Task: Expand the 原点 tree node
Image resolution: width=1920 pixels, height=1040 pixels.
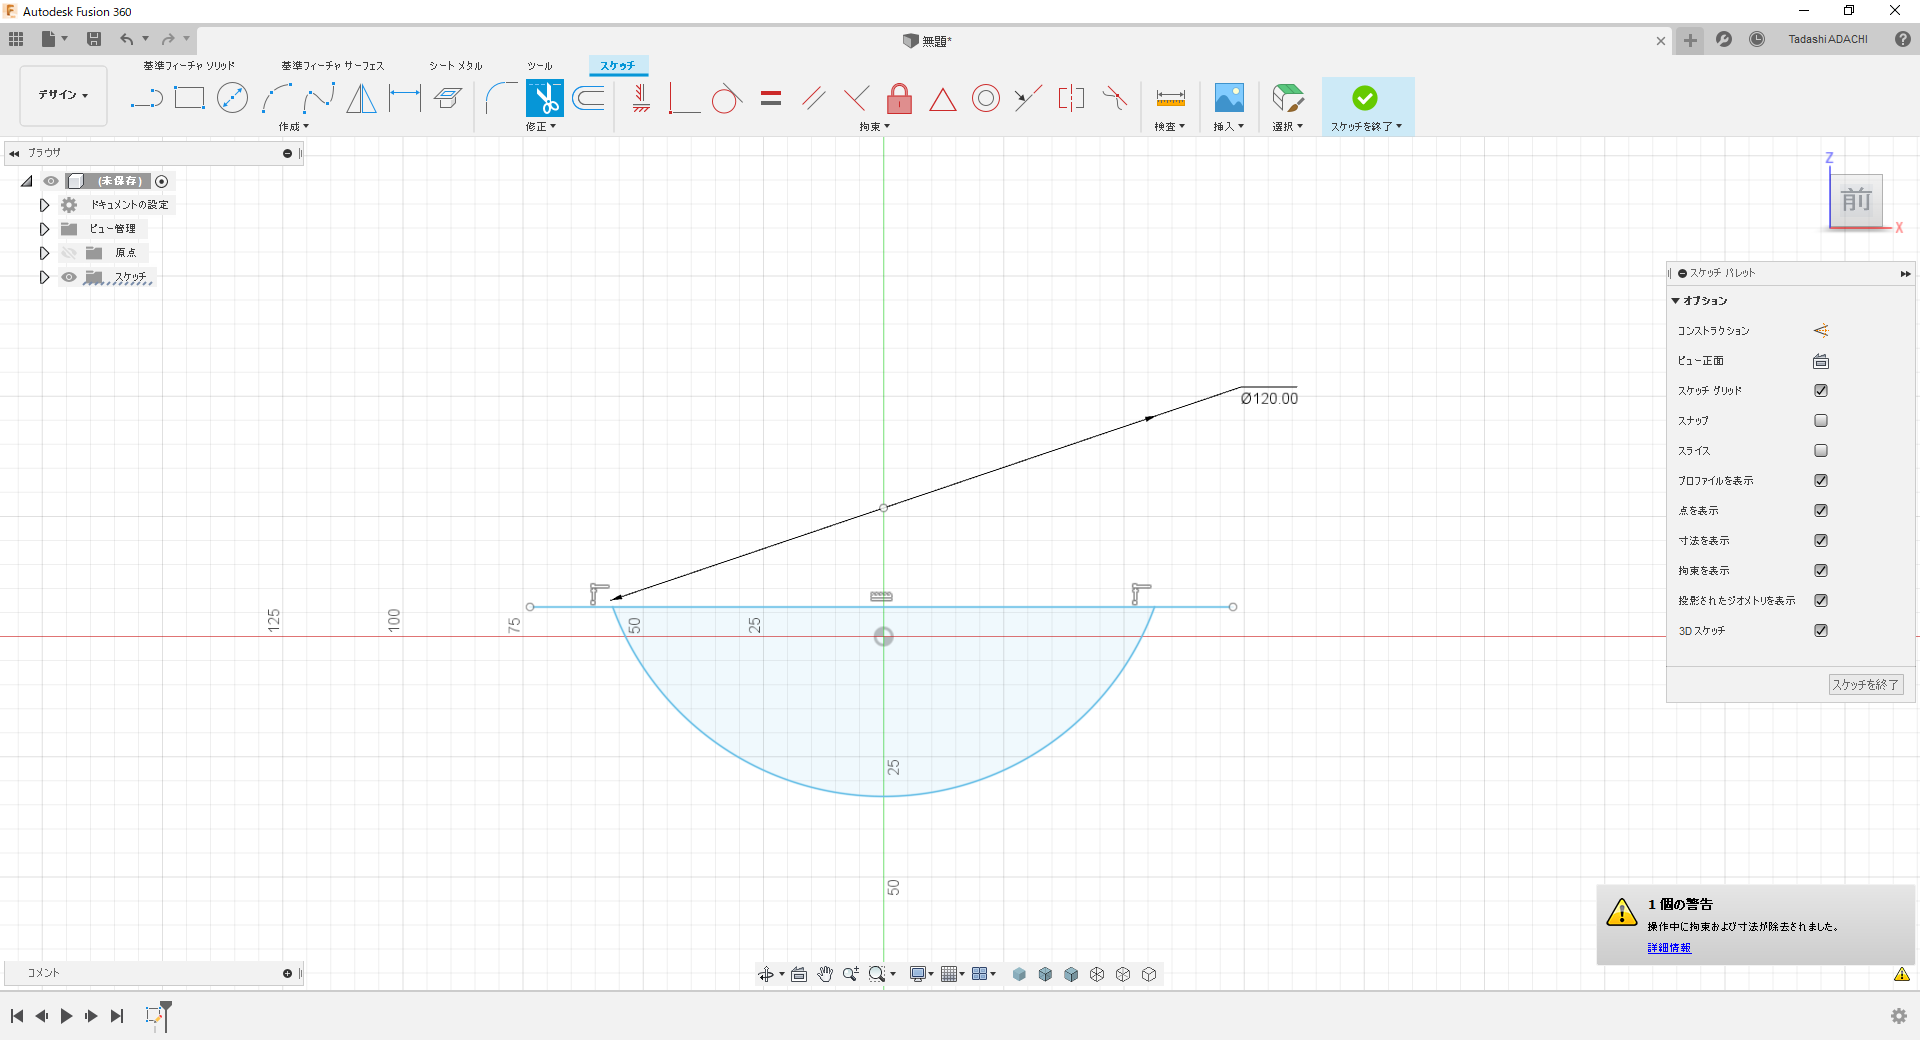Action: click(x=44, y=253)
